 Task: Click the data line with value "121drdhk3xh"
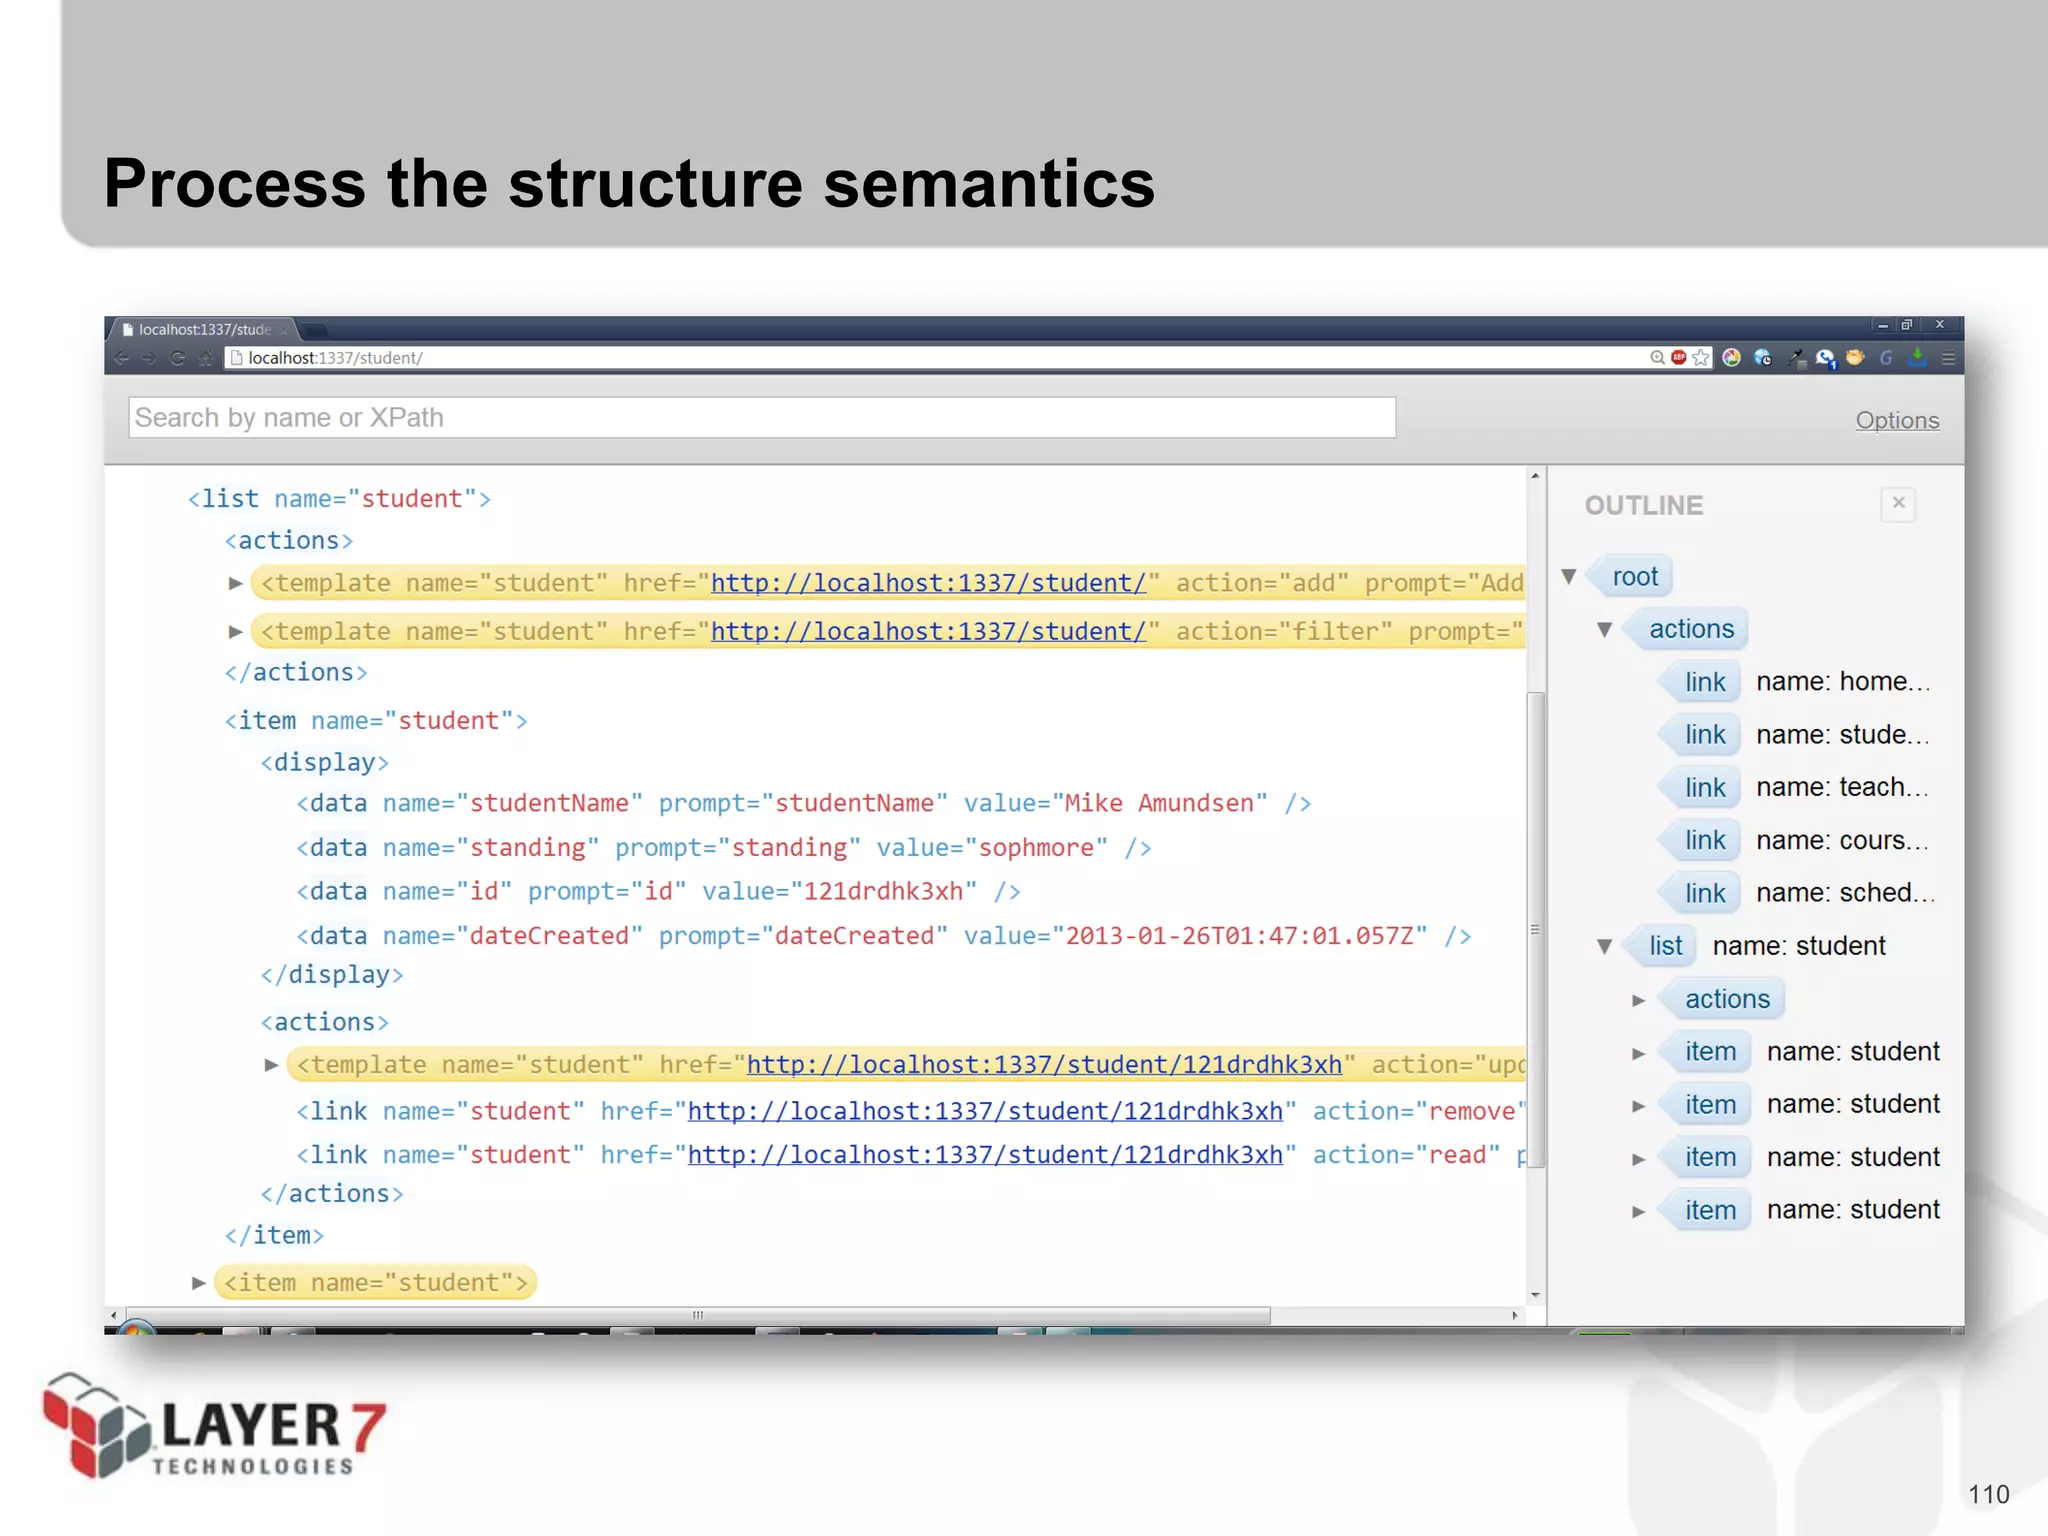pos(658,892)
